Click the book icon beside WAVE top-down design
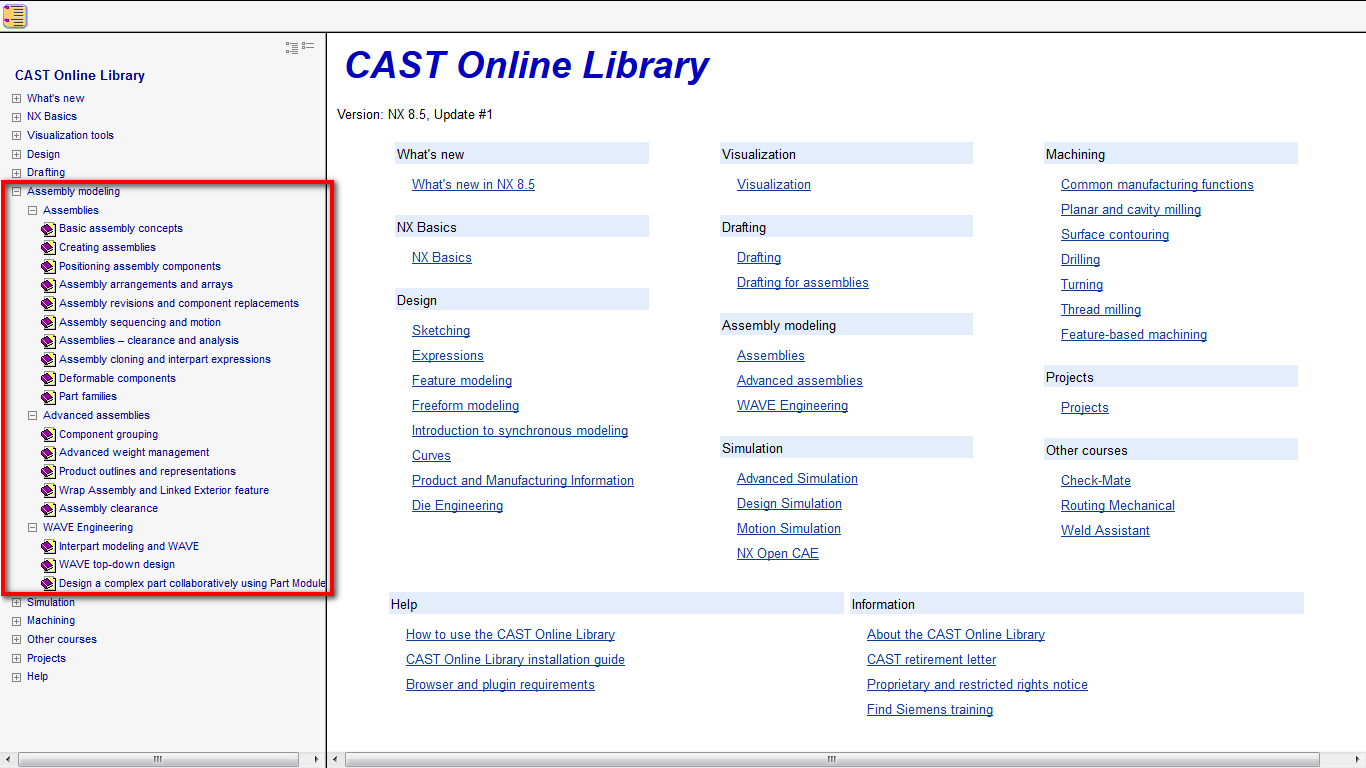The width and height of the screenshot is (1366, 768). [48, 565]
